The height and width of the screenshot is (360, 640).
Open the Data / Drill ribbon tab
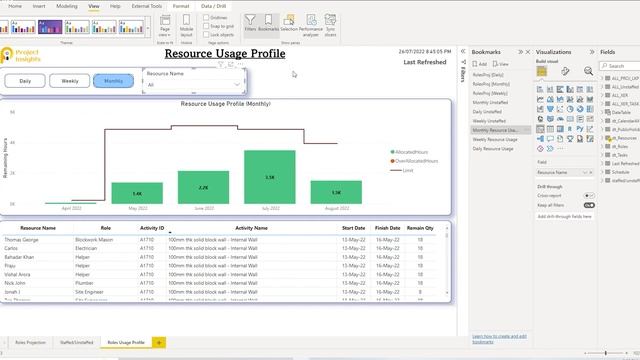[213, 6]
